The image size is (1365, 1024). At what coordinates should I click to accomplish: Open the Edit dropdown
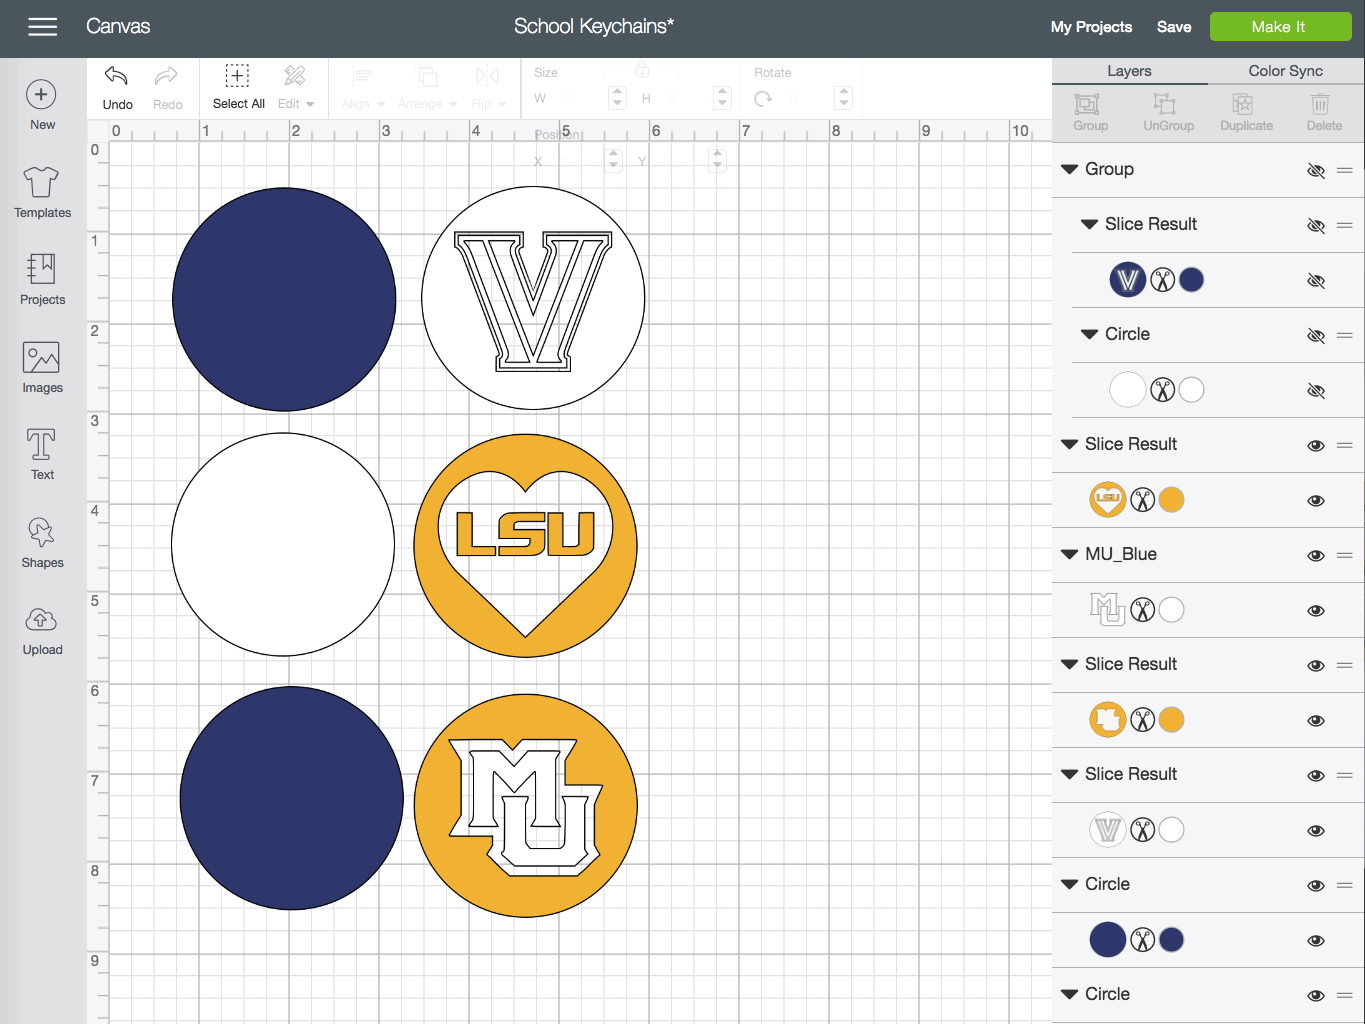[x=296, y=104]
